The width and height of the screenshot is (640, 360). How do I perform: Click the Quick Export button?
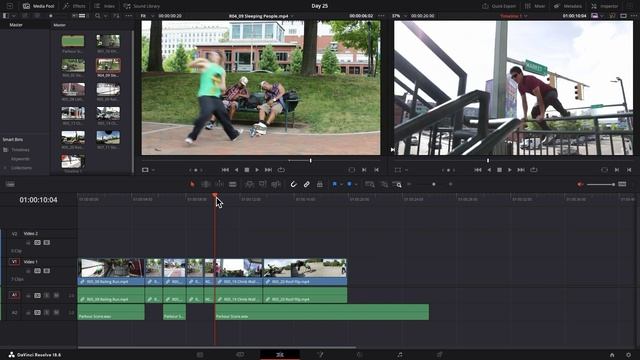pyautogui.click(x=499, y=6)
